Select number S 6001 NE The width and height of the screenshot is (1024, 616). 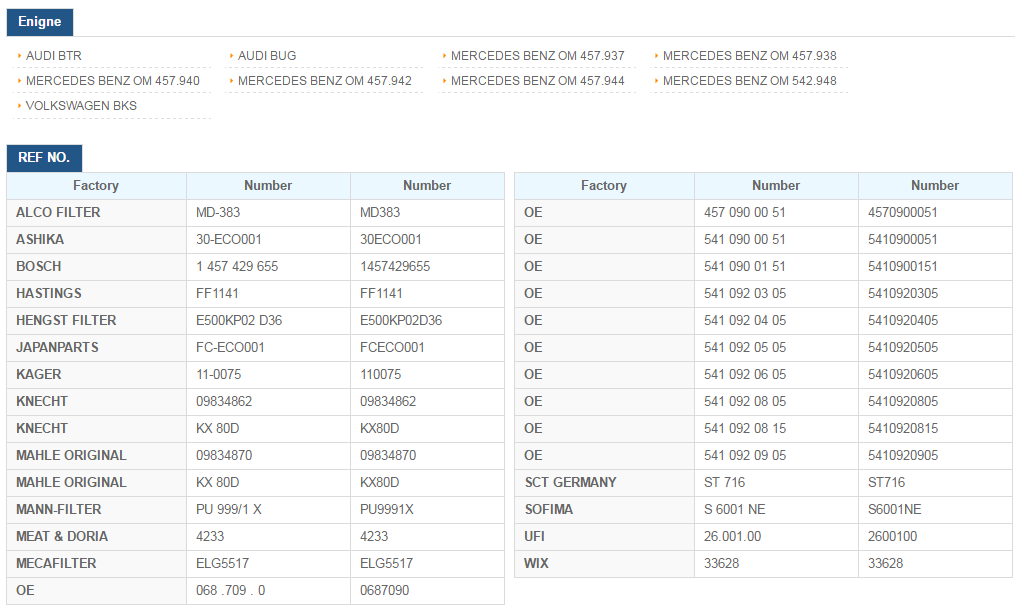click(x=734, y=510)
